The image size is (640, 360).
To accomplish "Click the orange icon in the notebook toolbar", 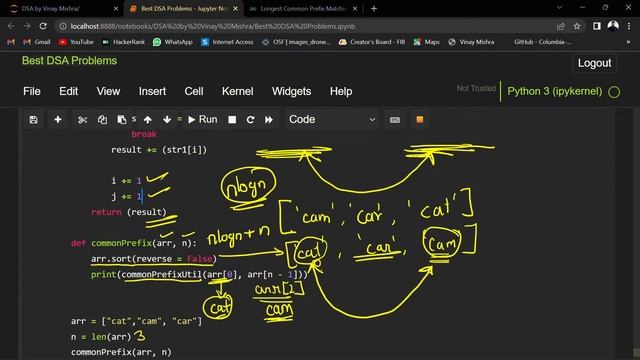I will pyautogui.click(x=420, y=119).
